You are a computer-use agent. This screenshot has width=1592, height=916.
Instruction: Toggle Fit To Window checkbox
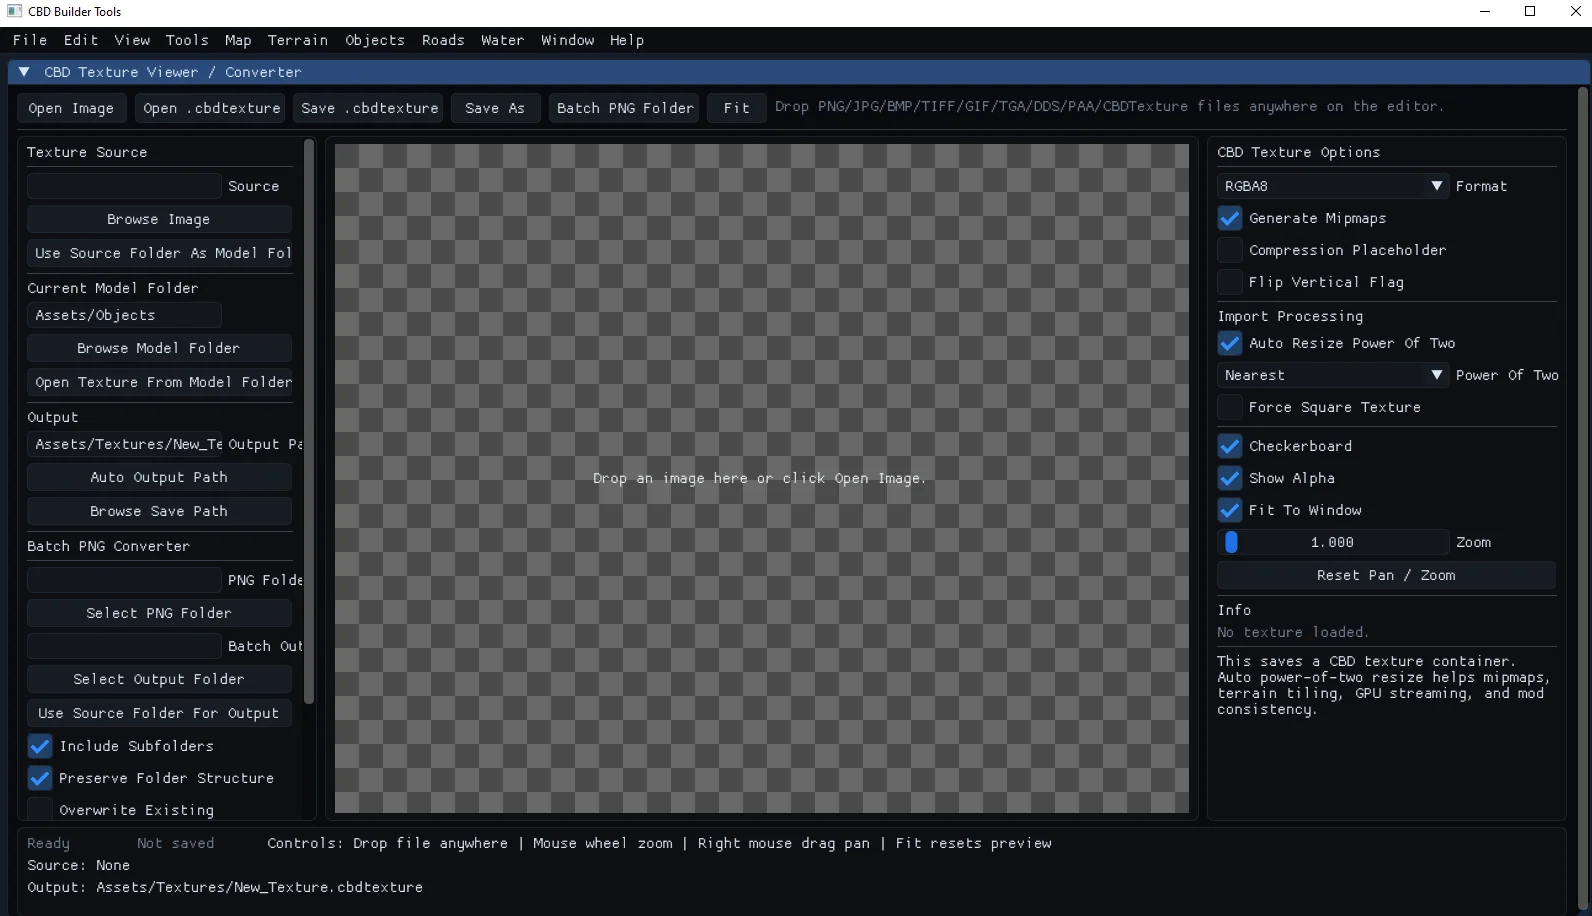coord(1230,510)
